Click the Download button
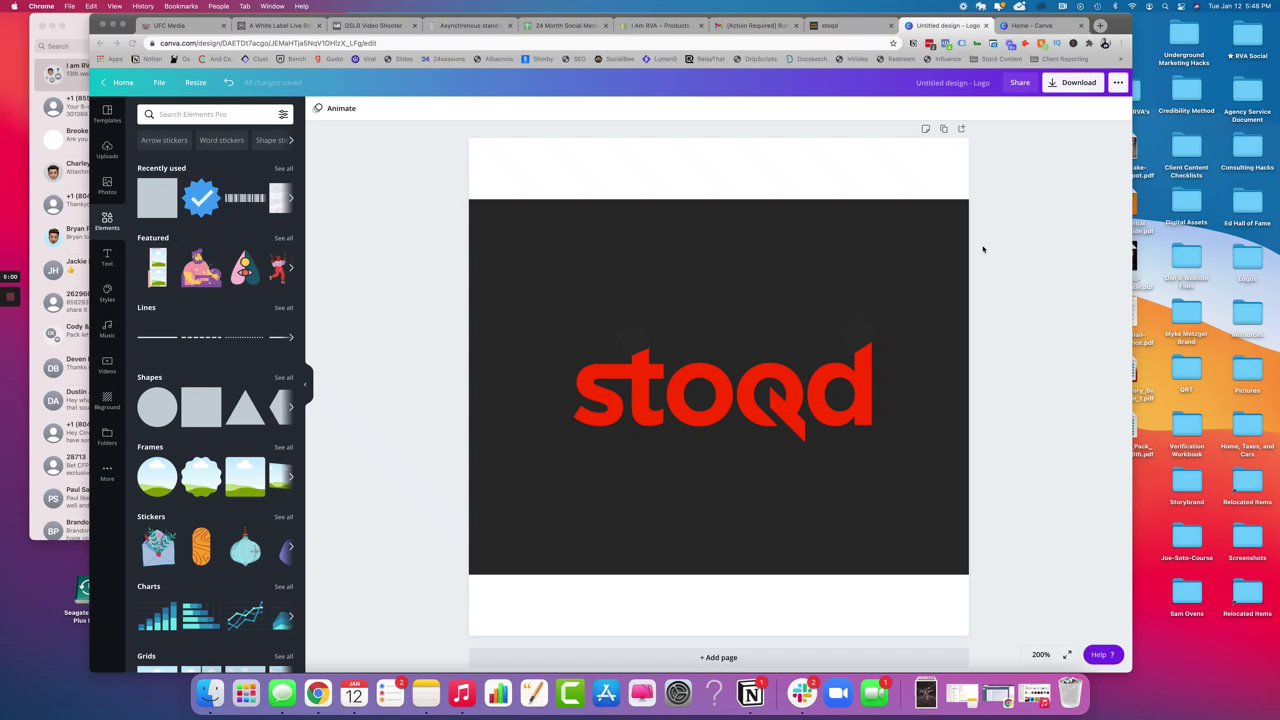This screenshot has width=1280, height=720. coord(1072,82)
